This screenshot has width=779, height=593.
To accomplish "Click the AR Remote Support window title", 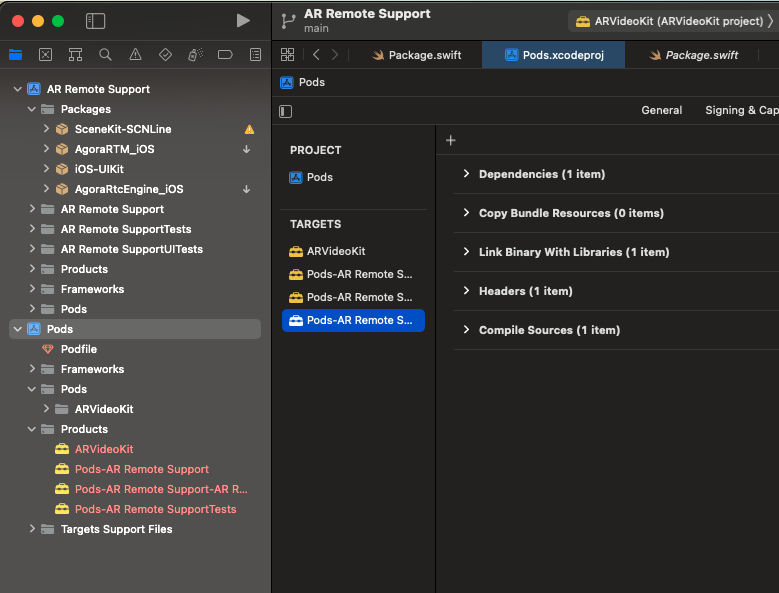I will tap(367, 14).
